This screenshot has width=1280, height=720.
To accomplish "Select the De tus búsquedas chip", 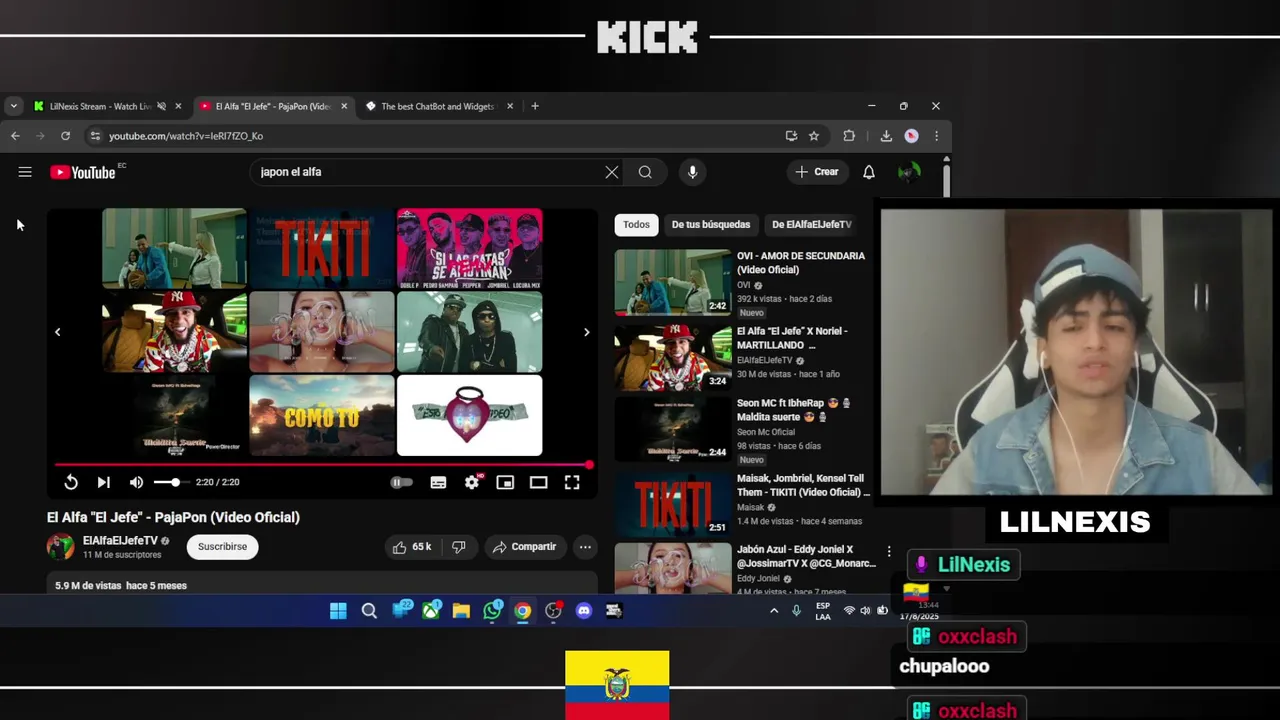I will click(710, 225).
